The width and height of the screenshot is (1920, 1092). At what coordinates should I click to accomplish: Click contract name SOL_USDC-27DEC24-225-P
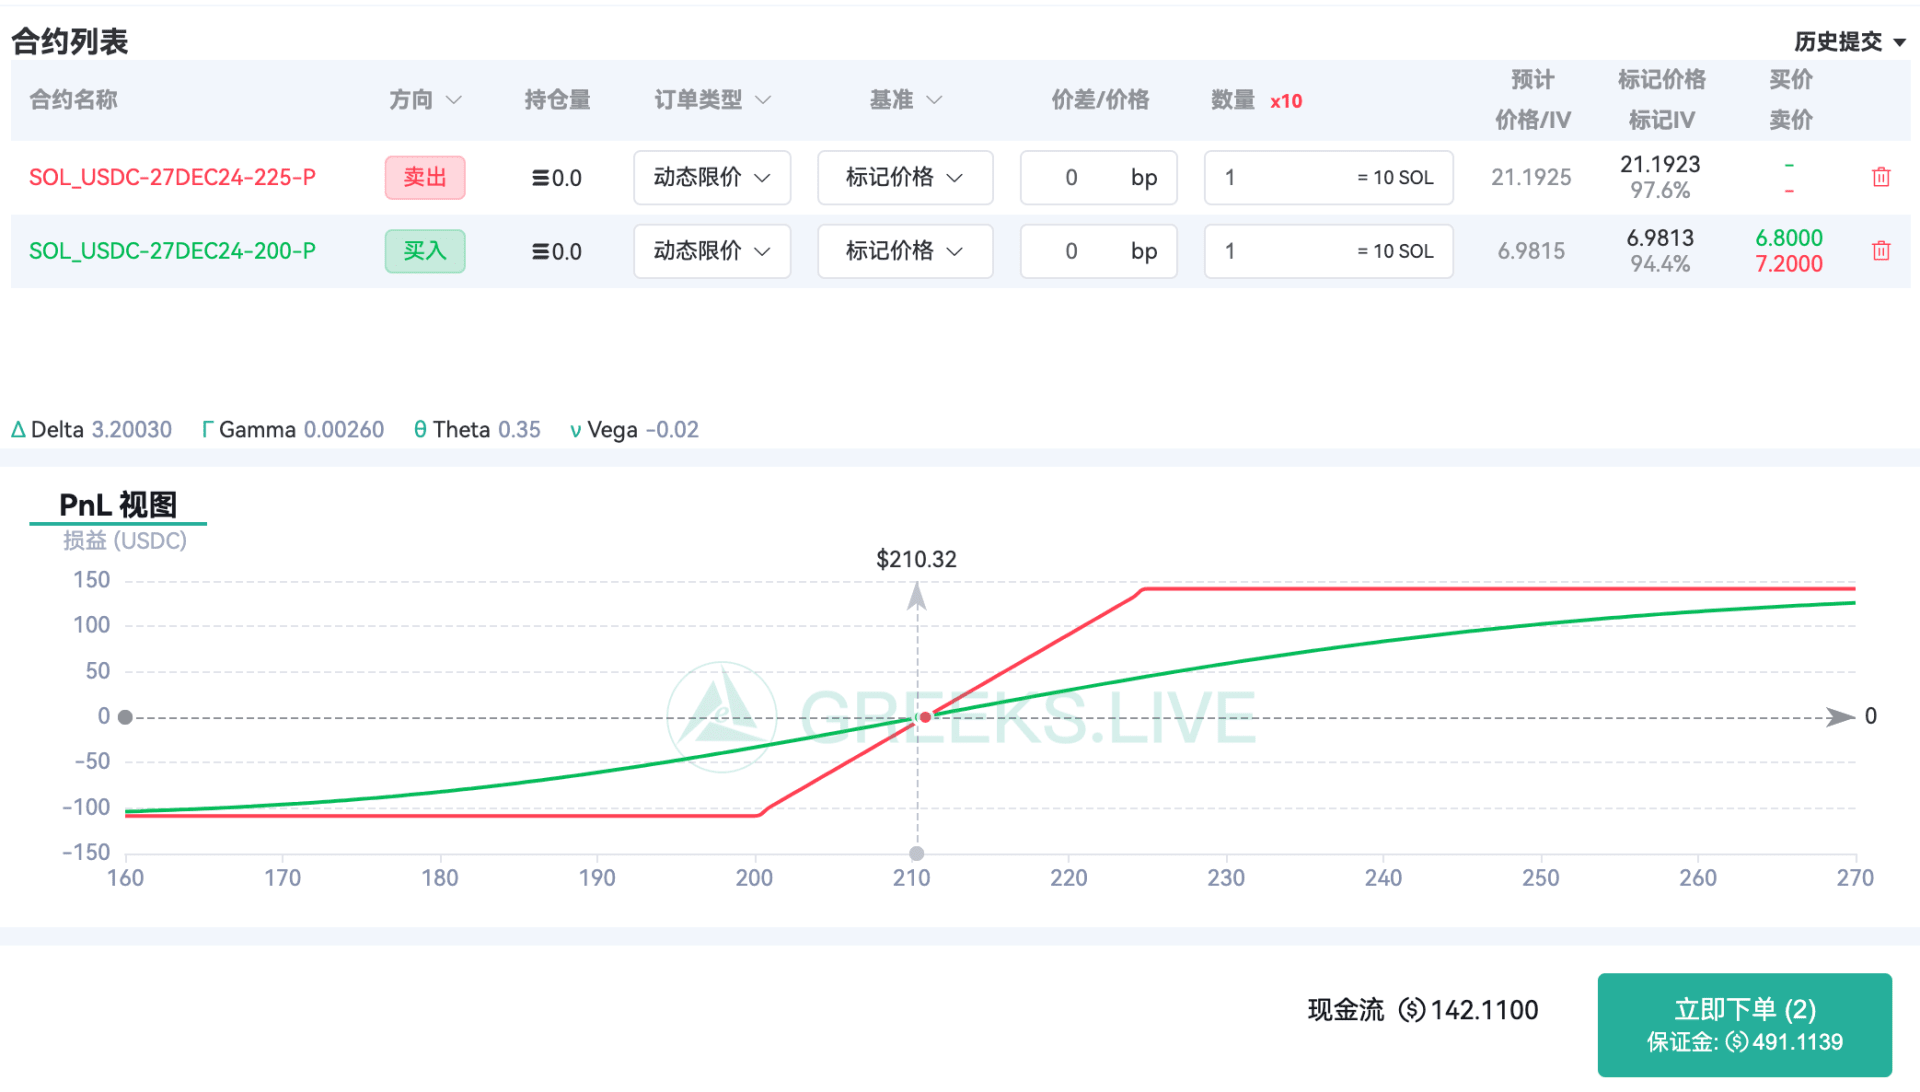pyautogui.click(x=172, y=178)
